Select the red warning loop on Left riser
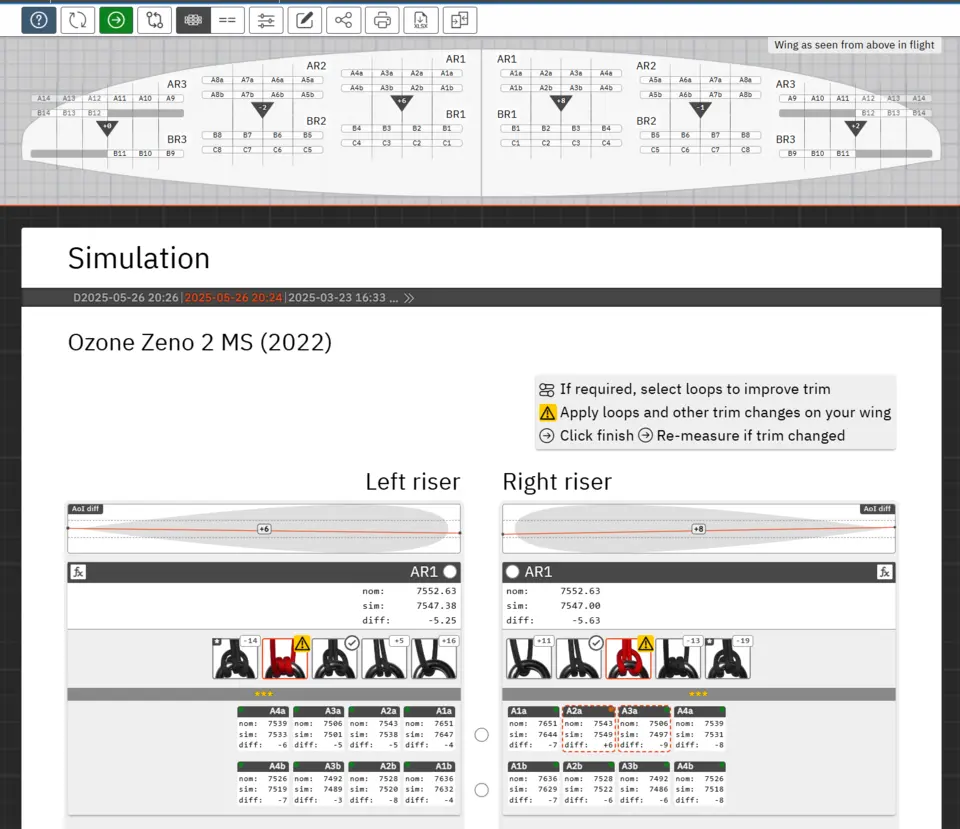The image size is (960, 829). 285,658
